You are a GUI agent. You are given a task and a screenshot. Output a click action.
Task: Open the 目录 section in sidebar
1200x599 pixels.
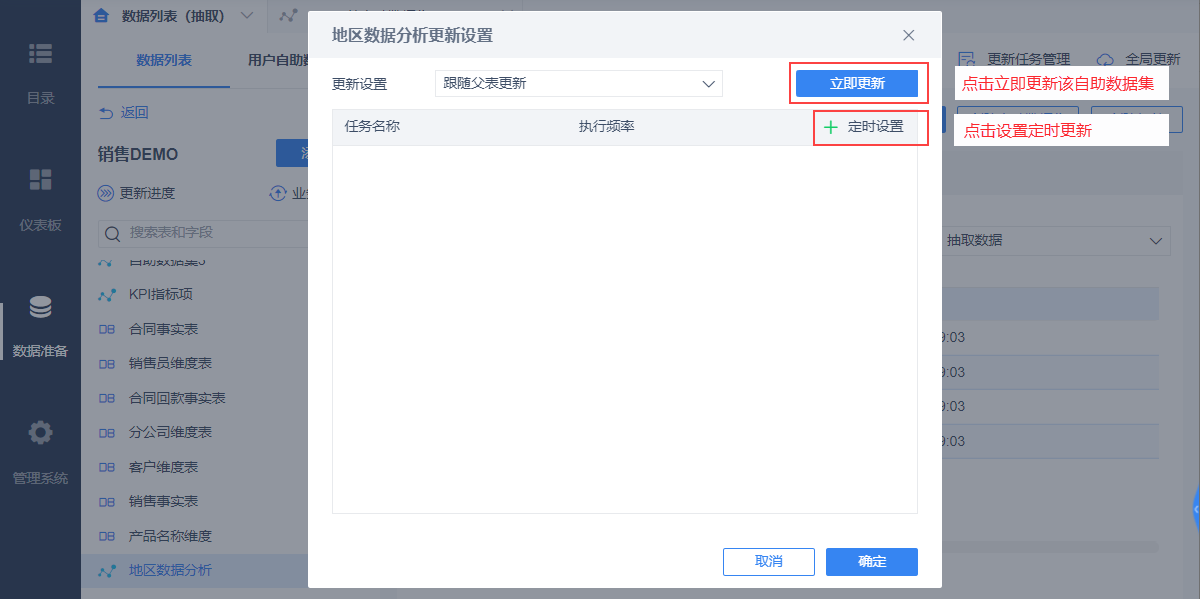pos(40,73)
